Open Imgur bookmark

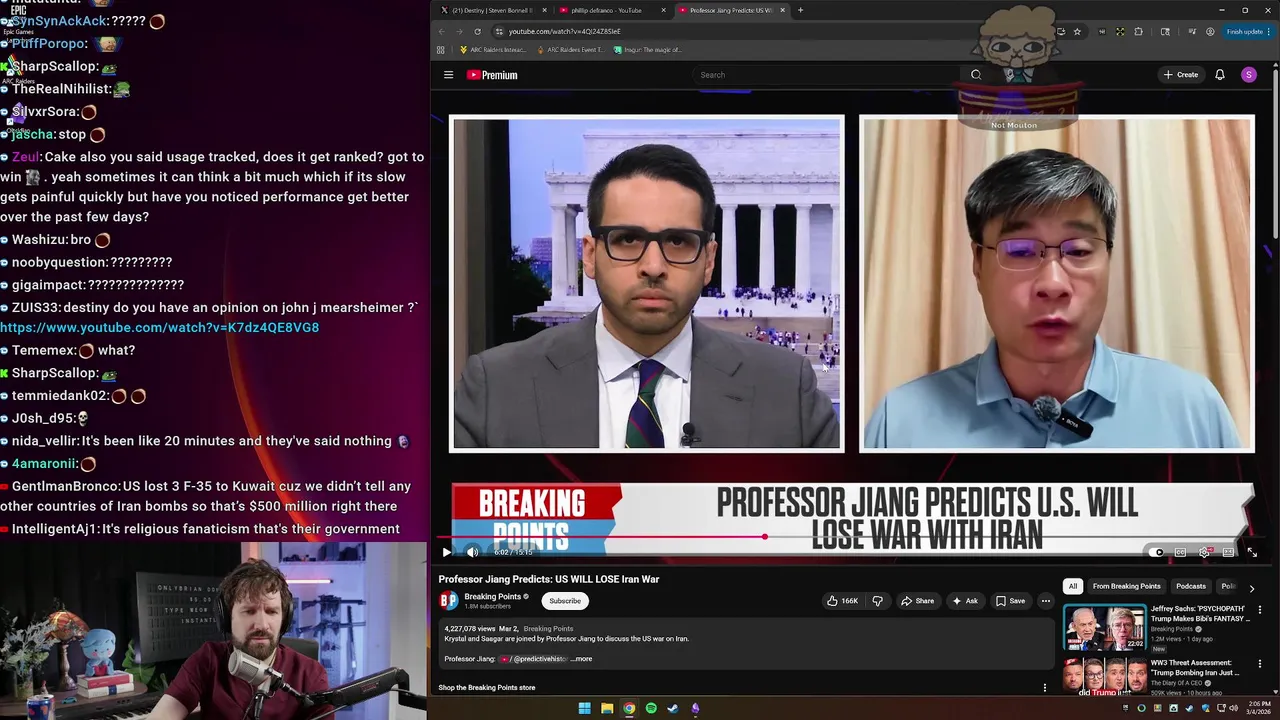coord(647,50)
